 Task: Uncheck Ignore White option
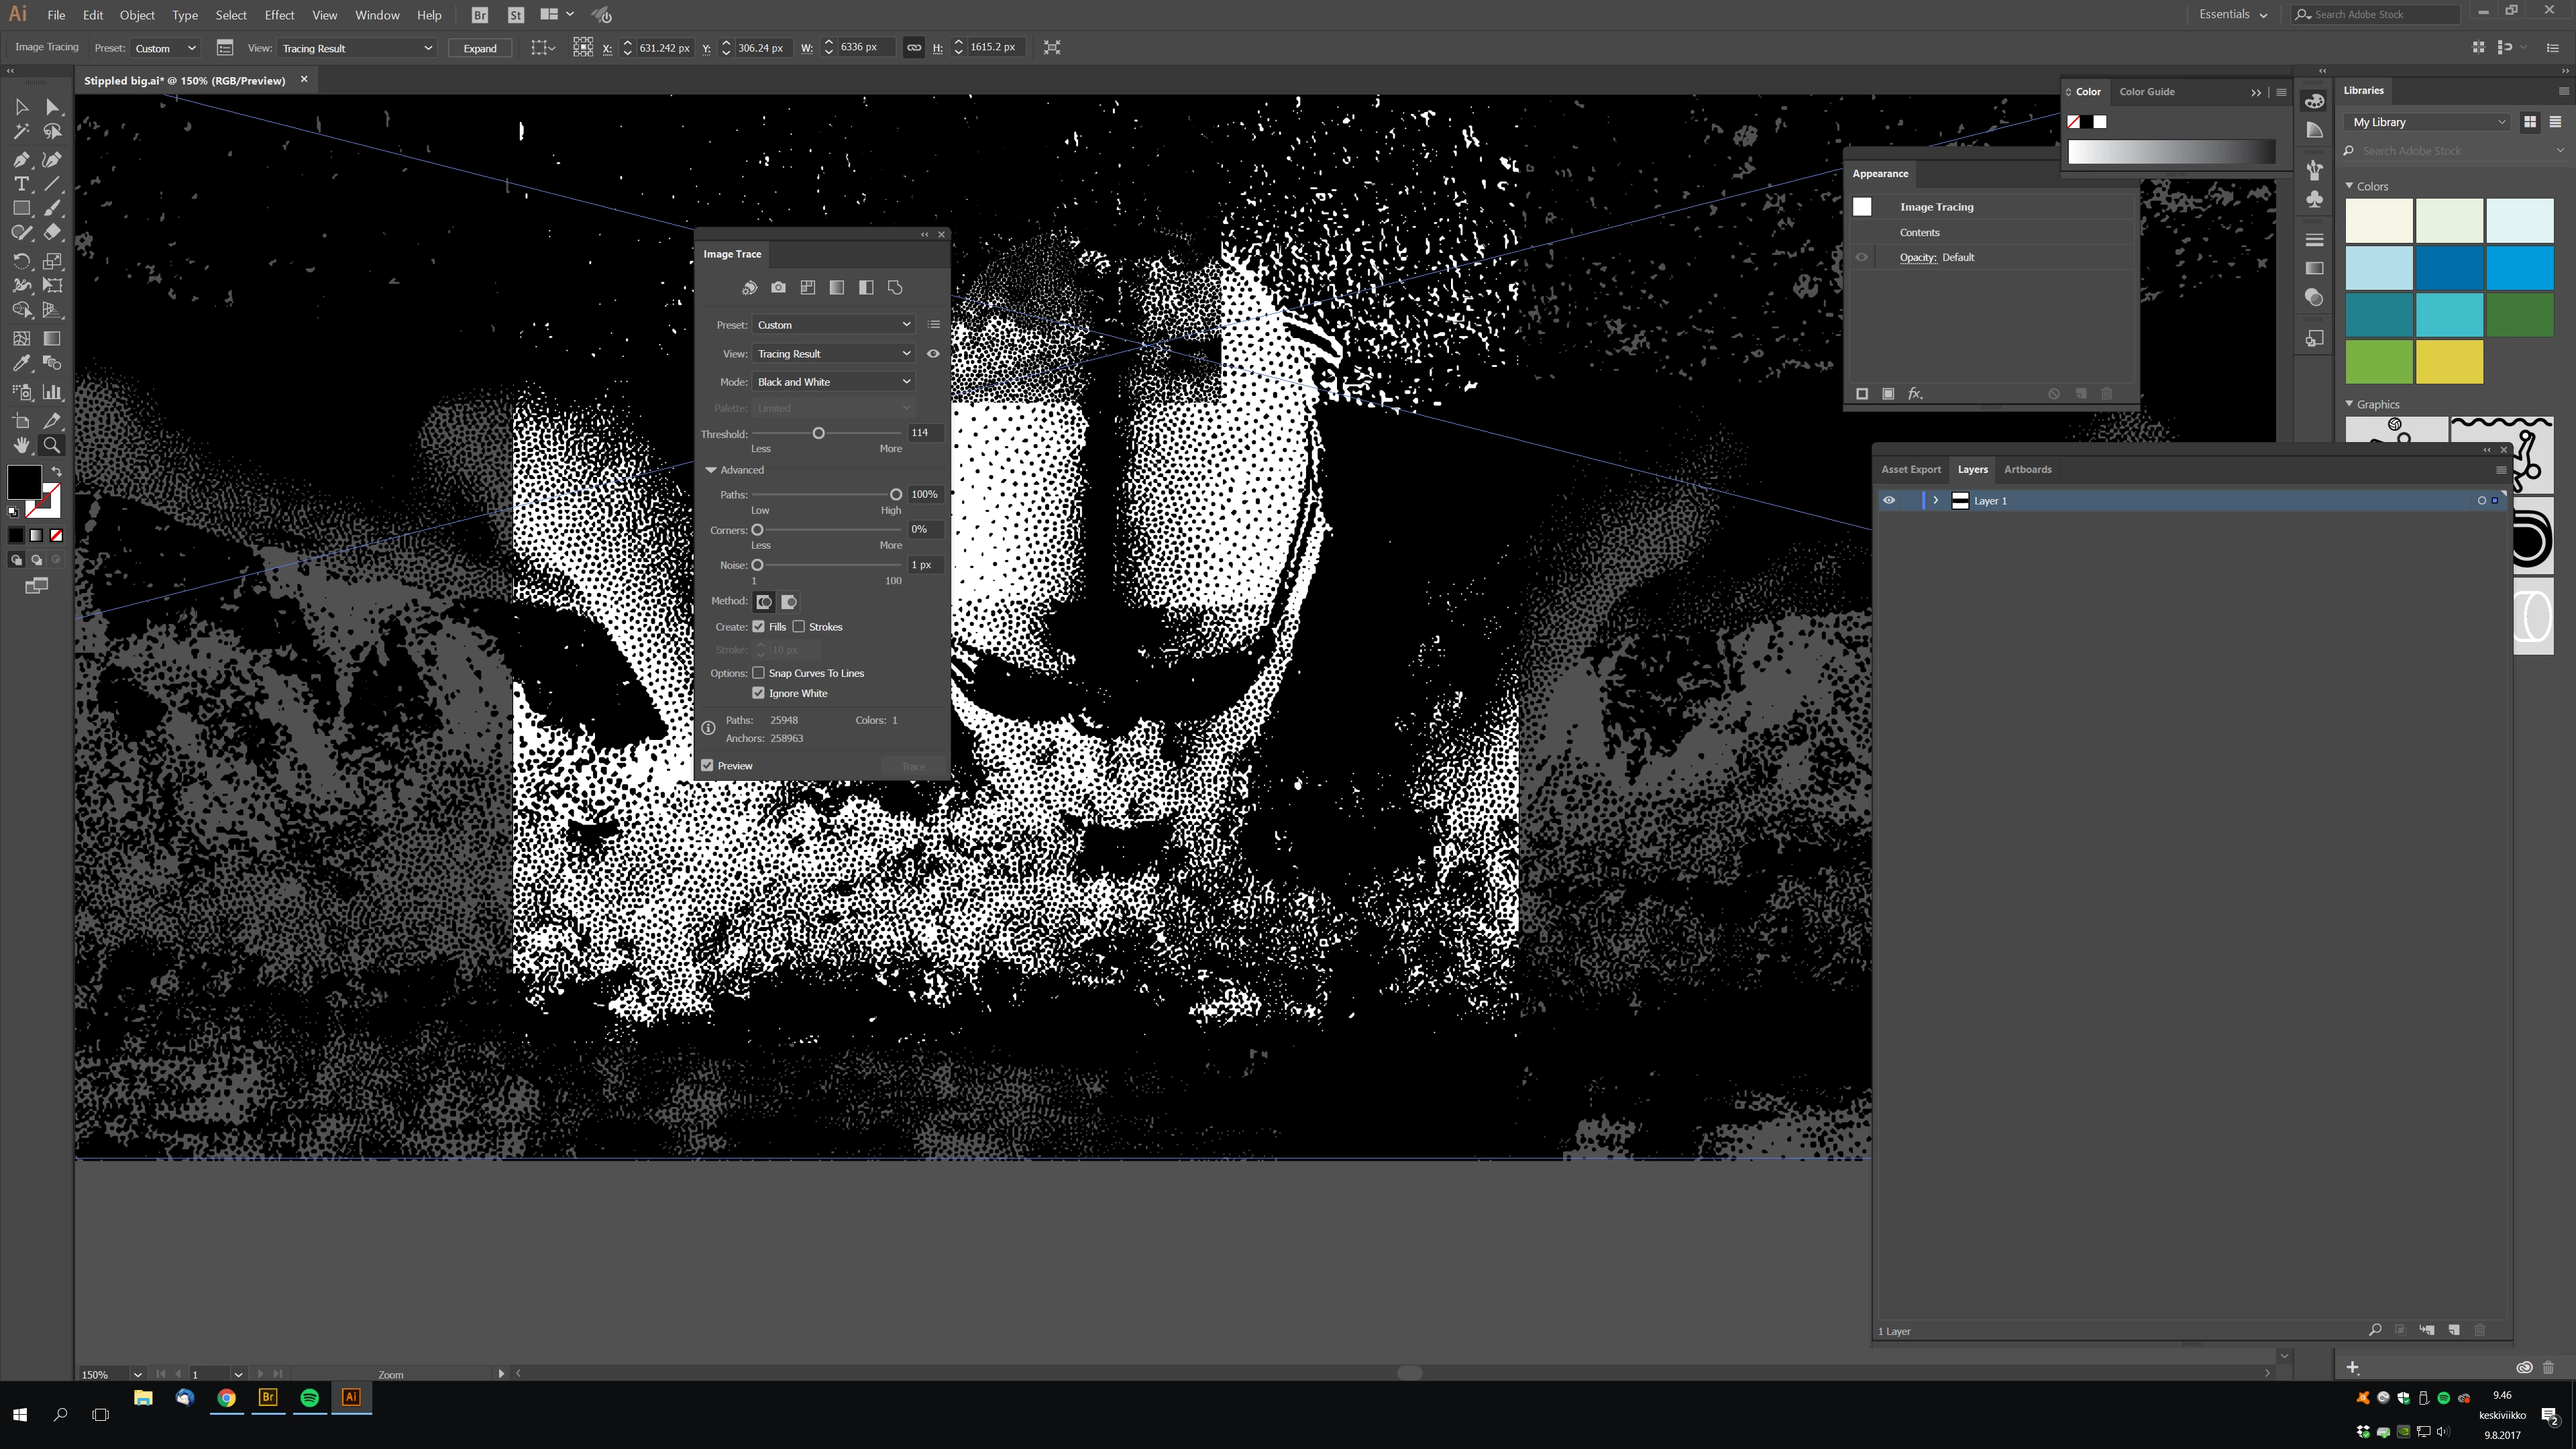pyautogui.click(x=758, y=693)
